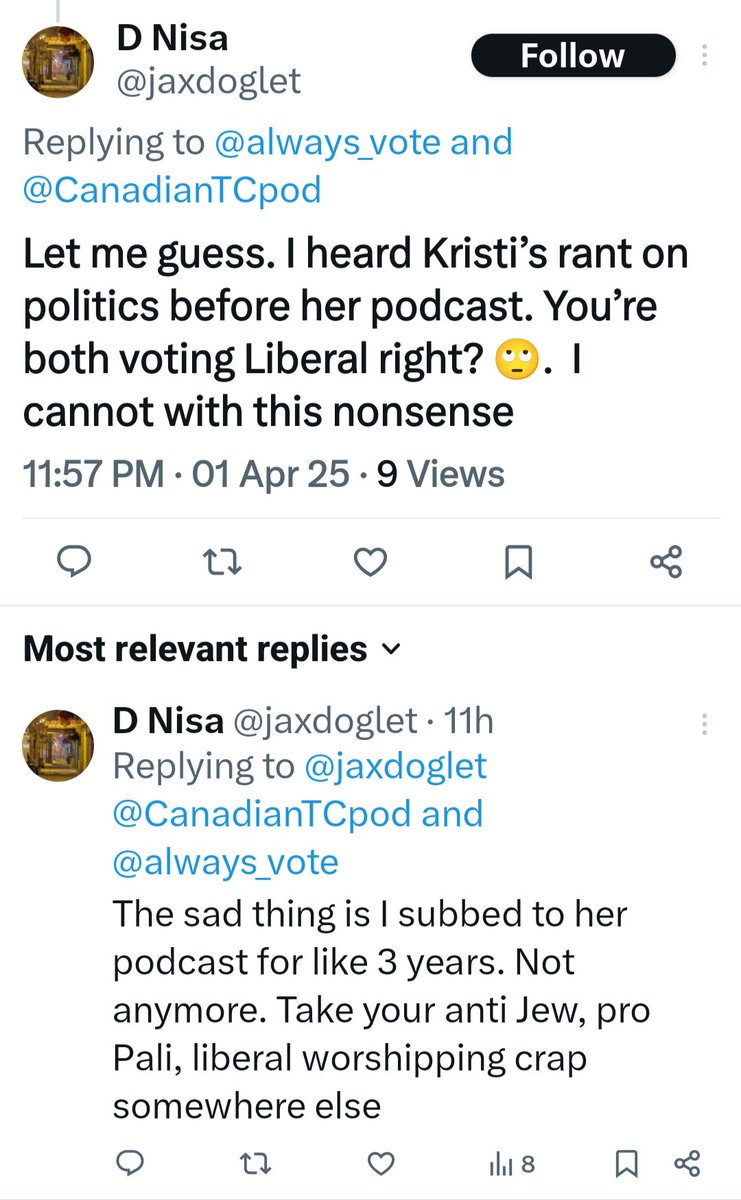The width and height of the screenshot is (741, 1200).
Task: Follow D Nisa
Action: [x=572, y=56]
